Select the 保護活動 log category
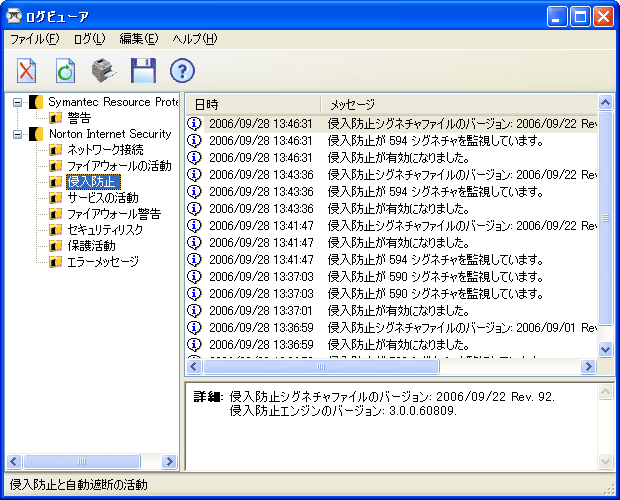The image size is (620, 500). [91, 246]
